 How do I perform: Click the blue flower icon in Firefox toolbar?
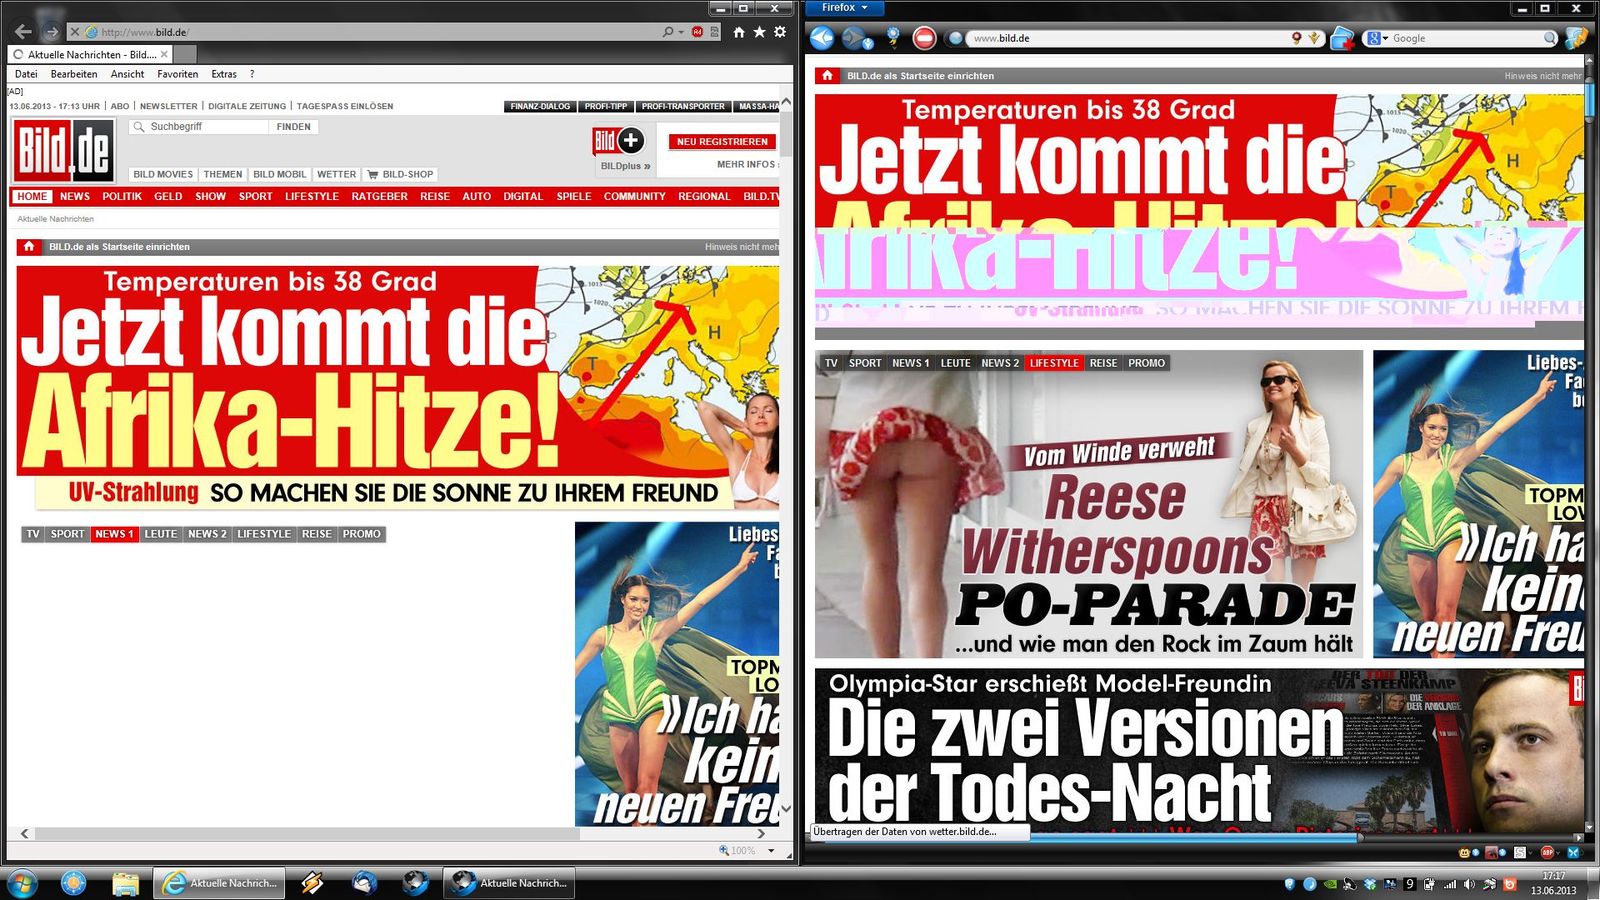point(893,38)
